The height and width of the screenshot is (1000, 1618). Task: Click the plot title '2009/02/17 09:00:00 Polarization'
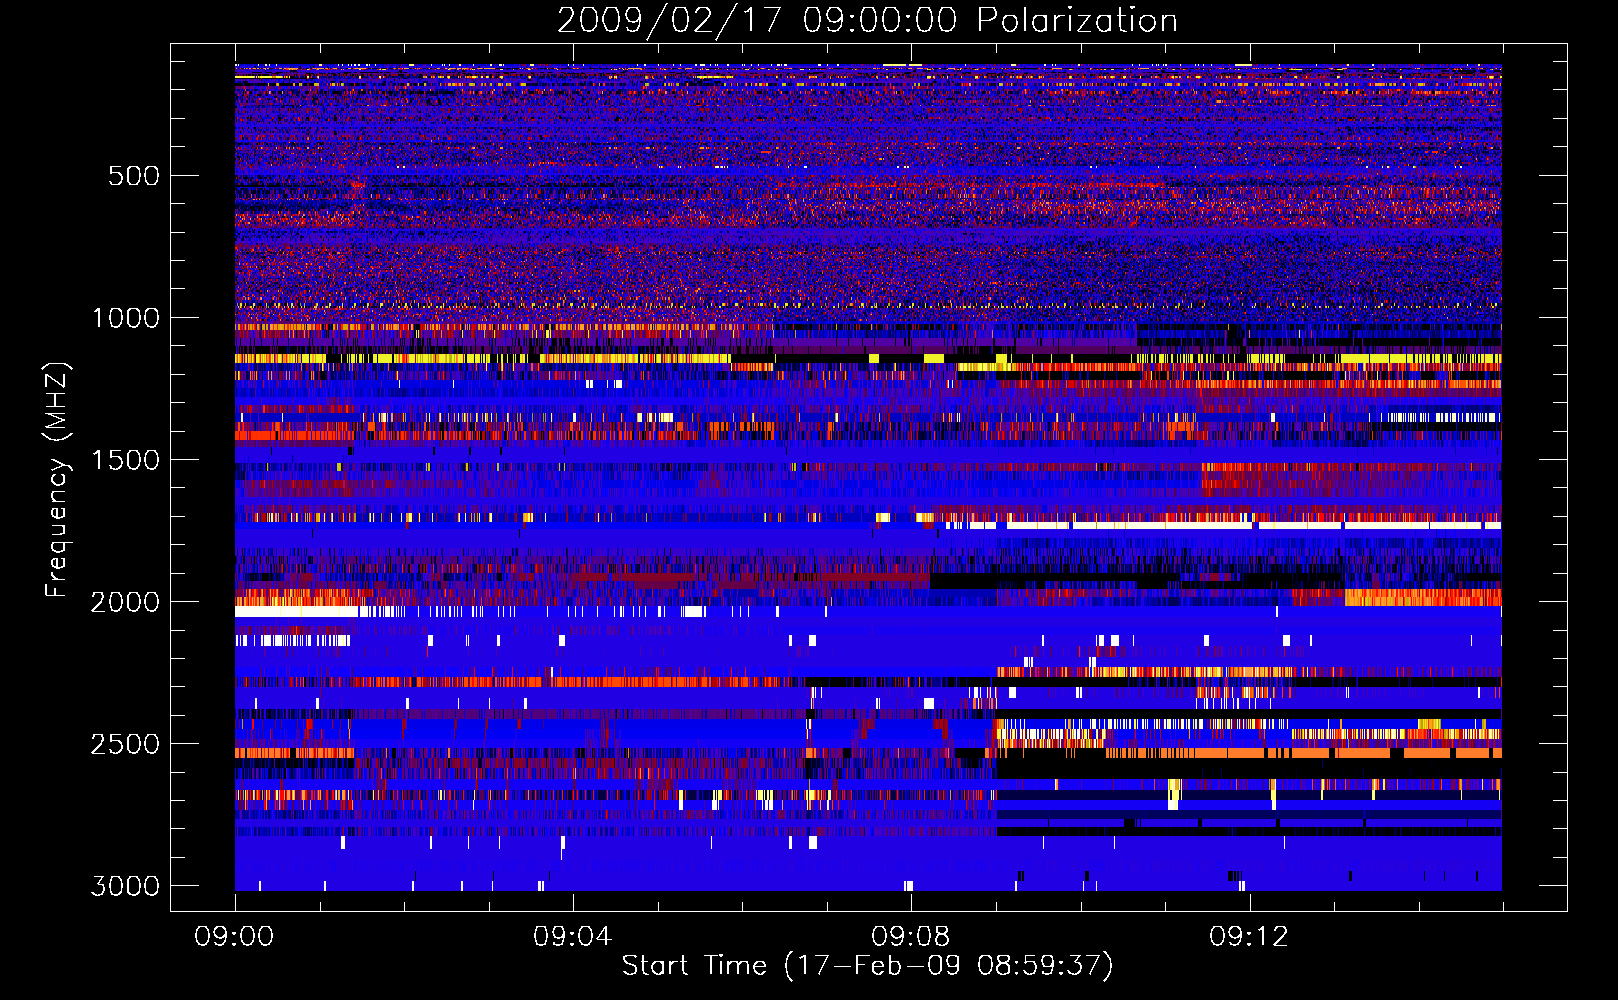(x=867, y=21)
